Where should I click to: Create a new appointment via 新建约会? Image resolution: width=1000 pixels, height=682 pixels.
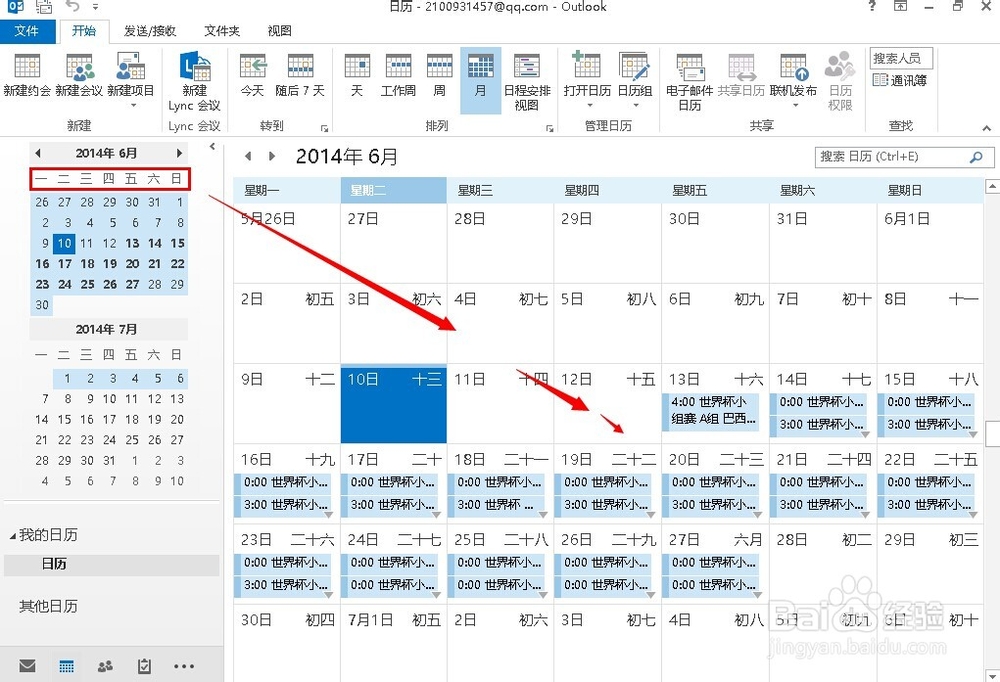click(26, 78)
